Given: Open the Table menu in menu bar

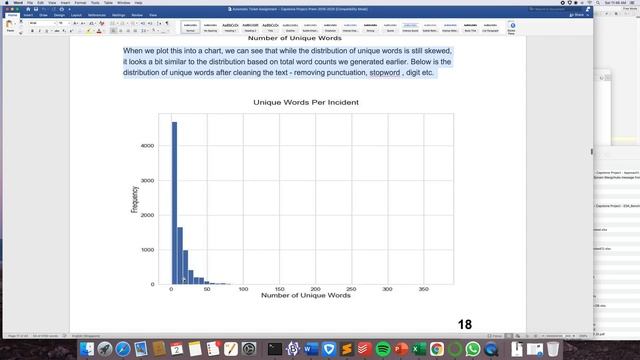Looking at the screenshot, I should (x=108, y=2).
